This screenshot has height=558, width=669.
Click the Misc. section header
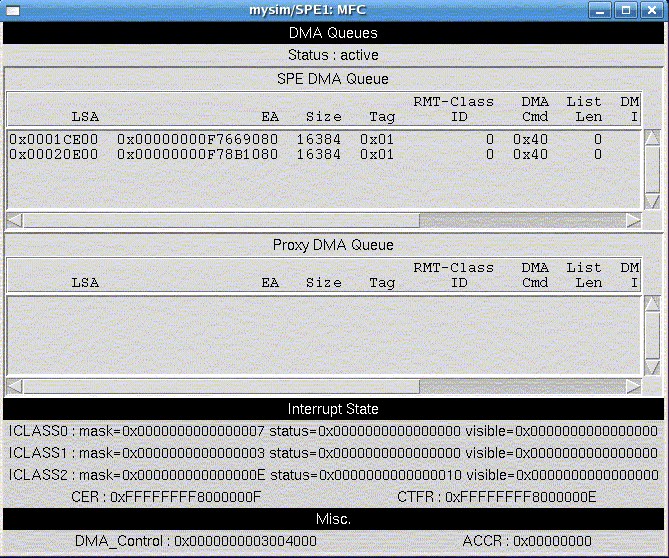(x=333, y=519)
